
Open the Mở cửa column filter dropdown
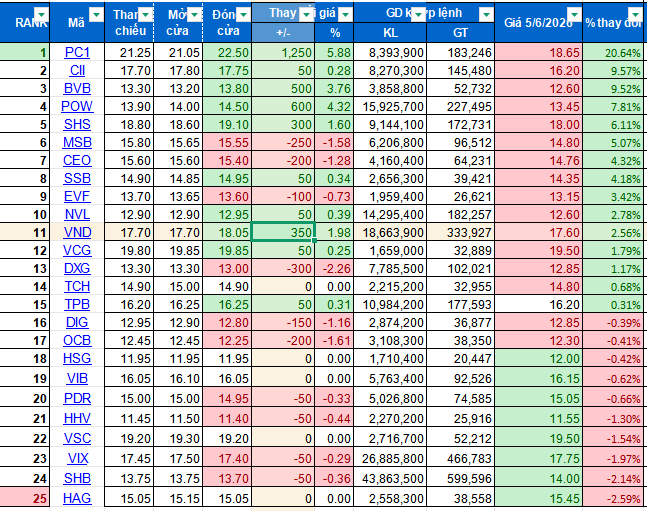[194, 15]
